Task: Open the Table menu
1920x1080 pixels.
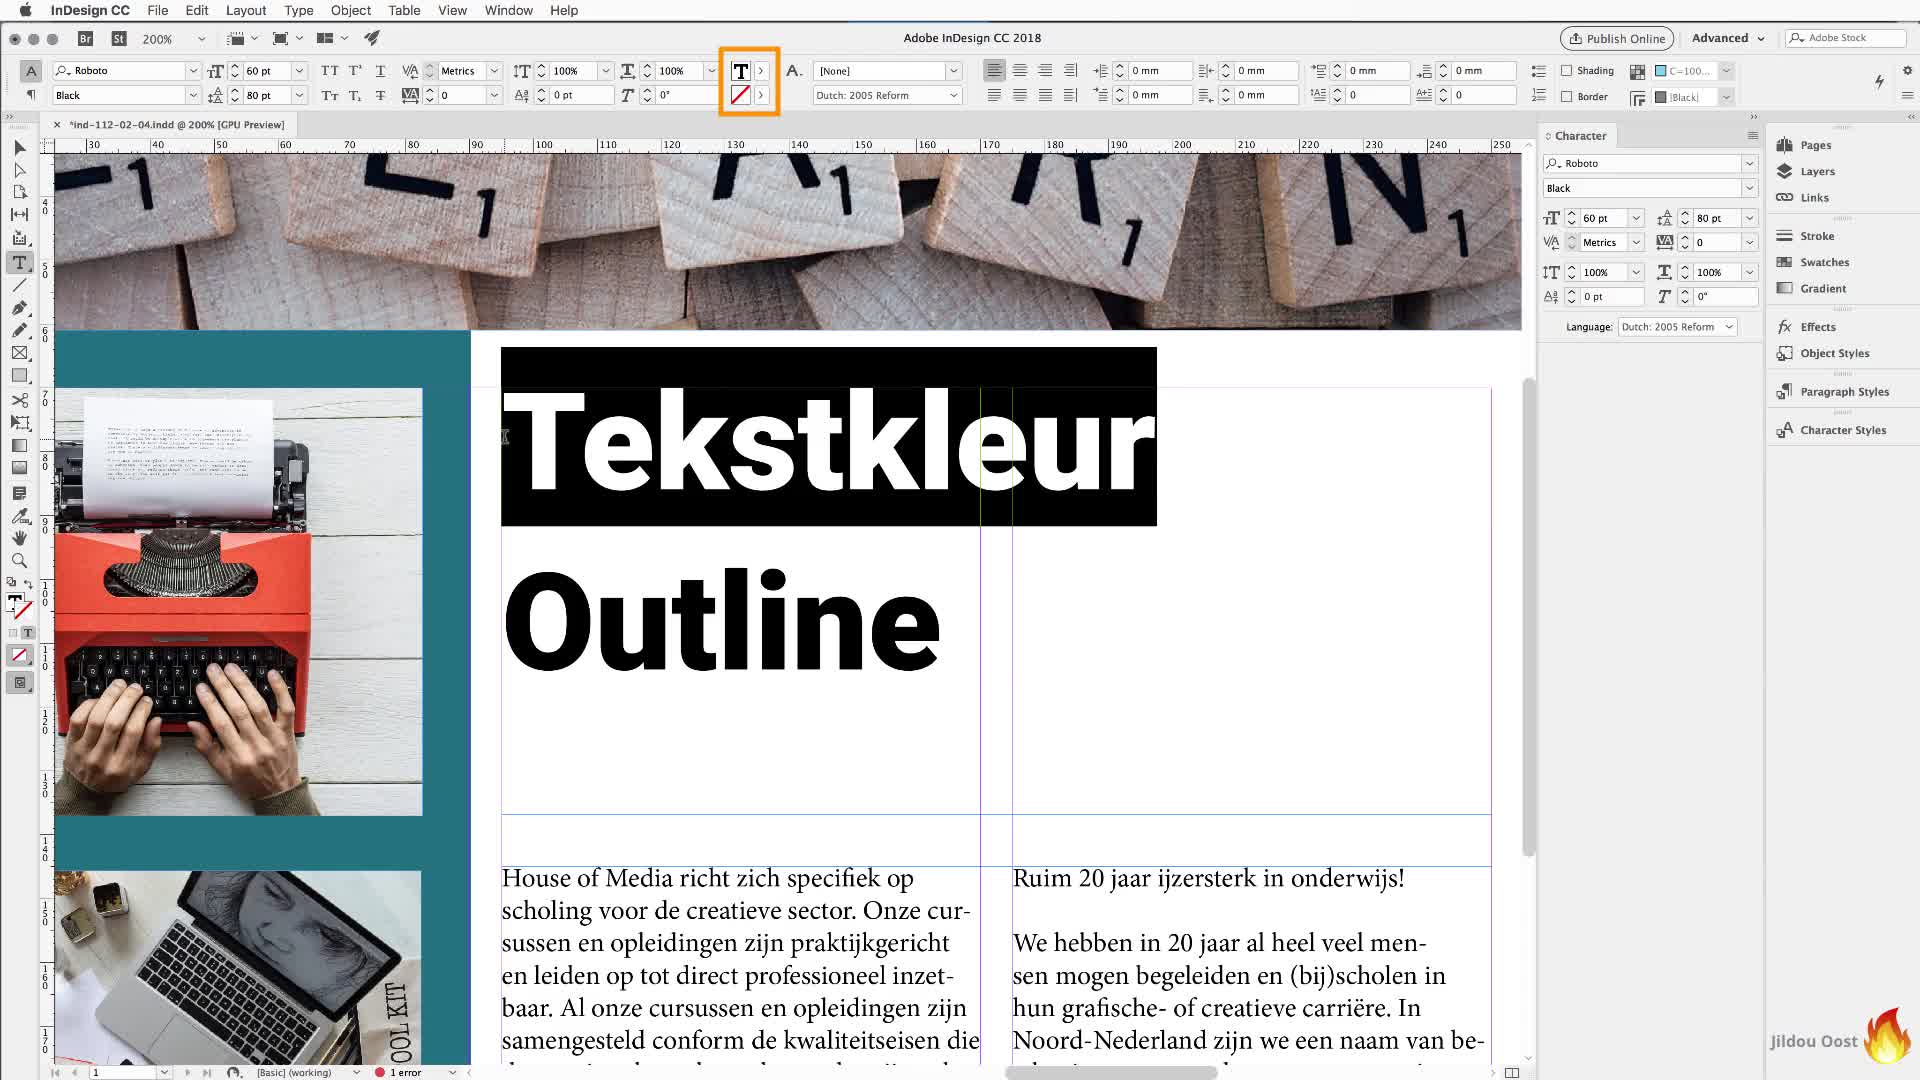Action: click(x=404, y=10)
